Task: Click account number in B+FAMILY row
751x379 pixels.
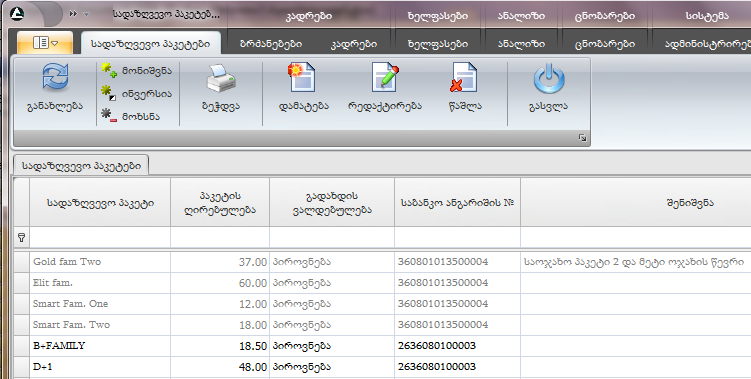Action: point(457,346)
